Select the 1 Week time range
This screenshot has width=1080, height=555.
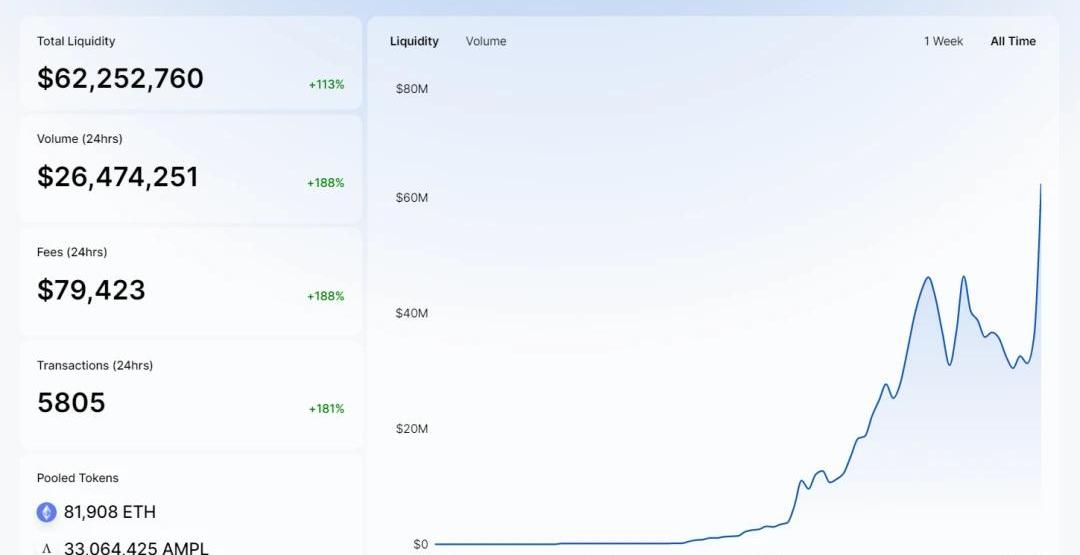pos(943,41)
